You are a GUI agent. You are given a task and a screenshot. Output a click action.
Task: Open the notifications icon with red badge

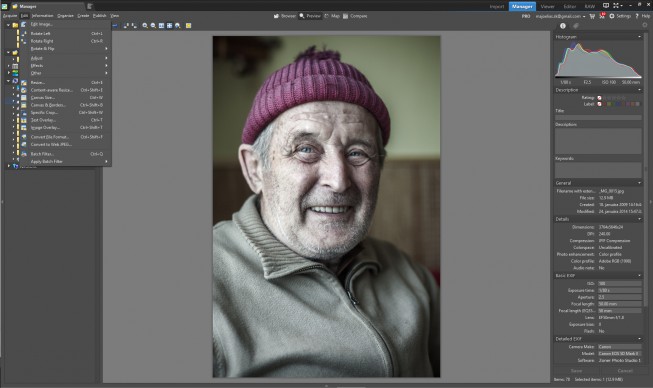(x=602, y=16)
